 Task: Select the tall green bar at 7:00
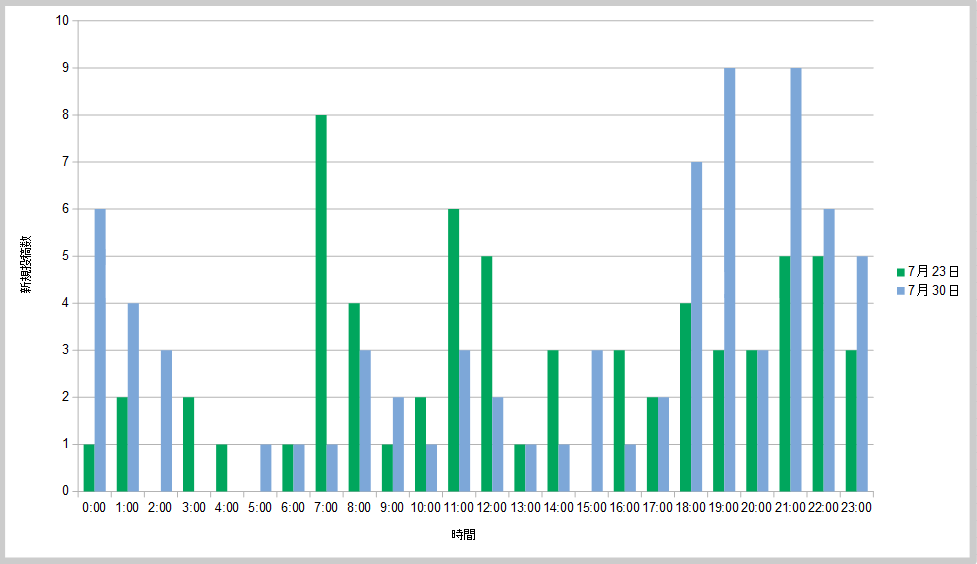(321, 303)
